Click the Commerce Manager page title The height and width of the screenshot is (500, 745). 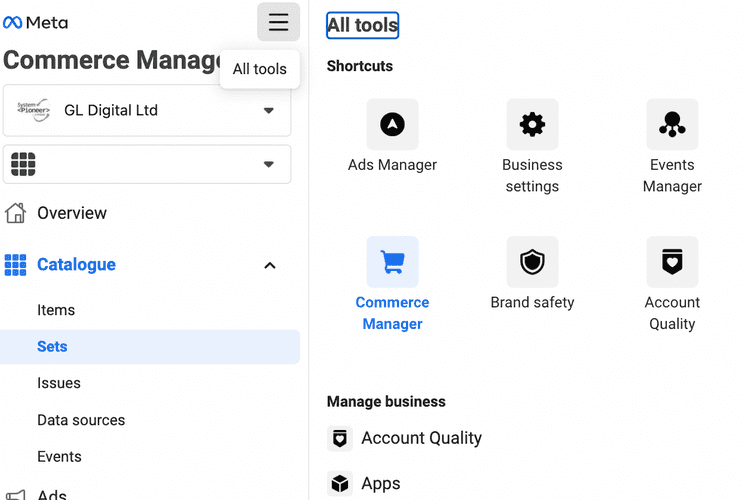click(x=112, y=60)
